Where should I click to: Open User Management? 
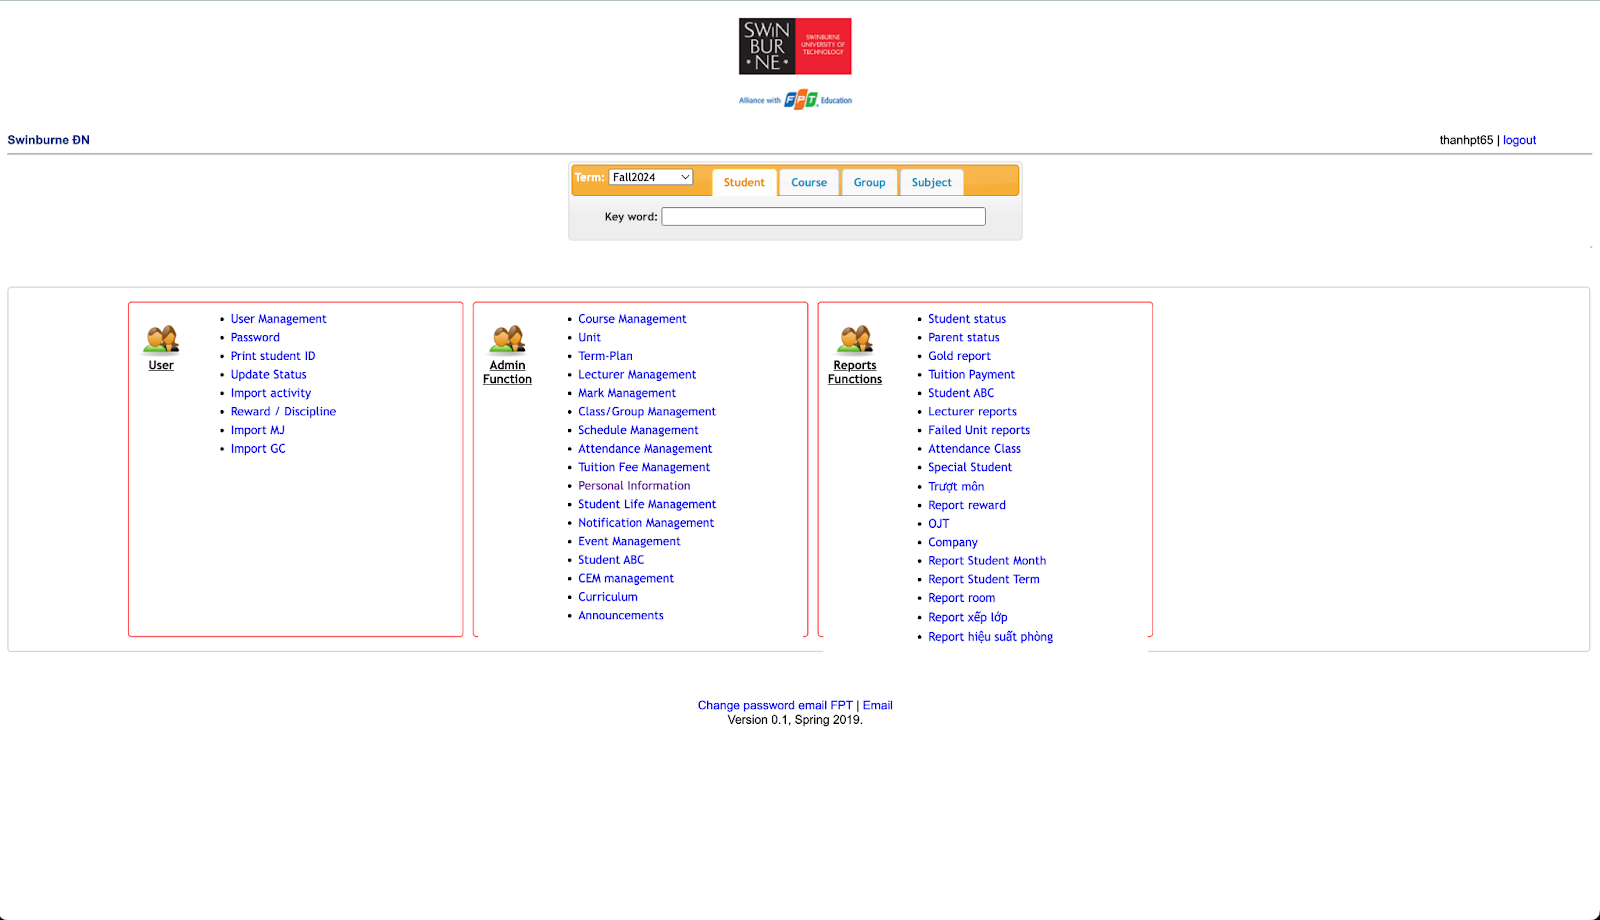tap(278, 319)
